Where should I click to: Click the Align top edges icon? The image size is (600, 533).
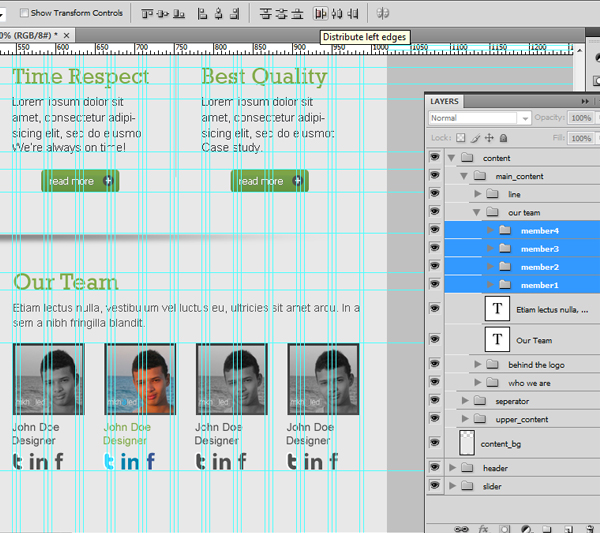pyautogui.click(x=147, y=14)
